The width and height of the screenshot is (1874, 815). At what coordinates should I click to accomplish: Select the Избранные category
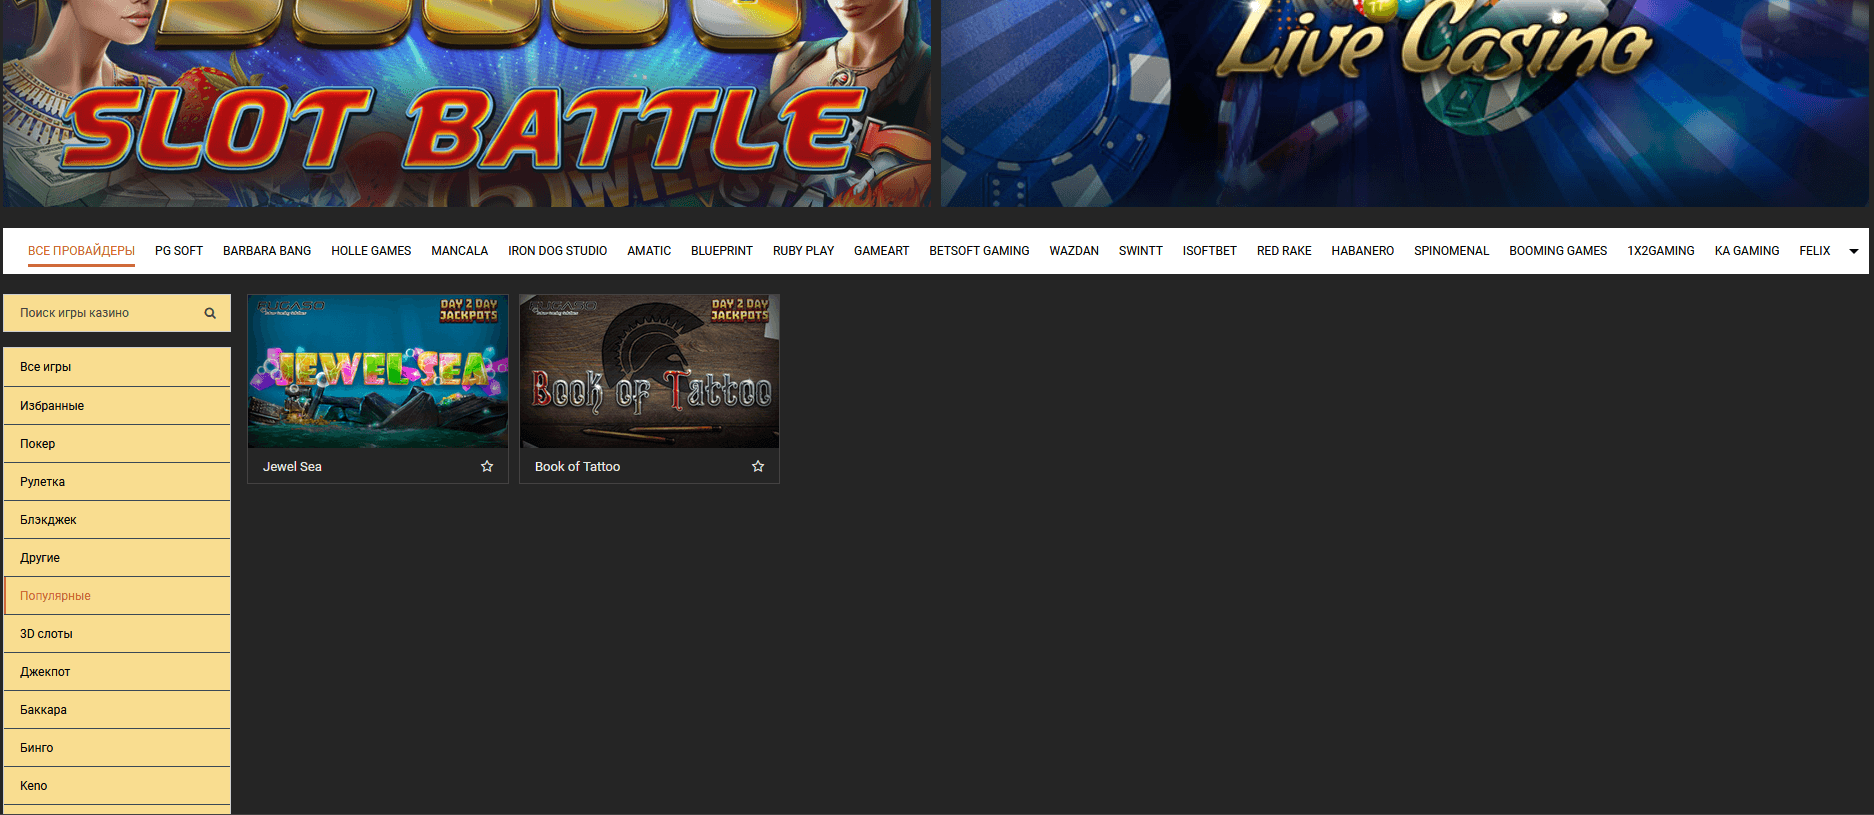(x=117, y=406)
